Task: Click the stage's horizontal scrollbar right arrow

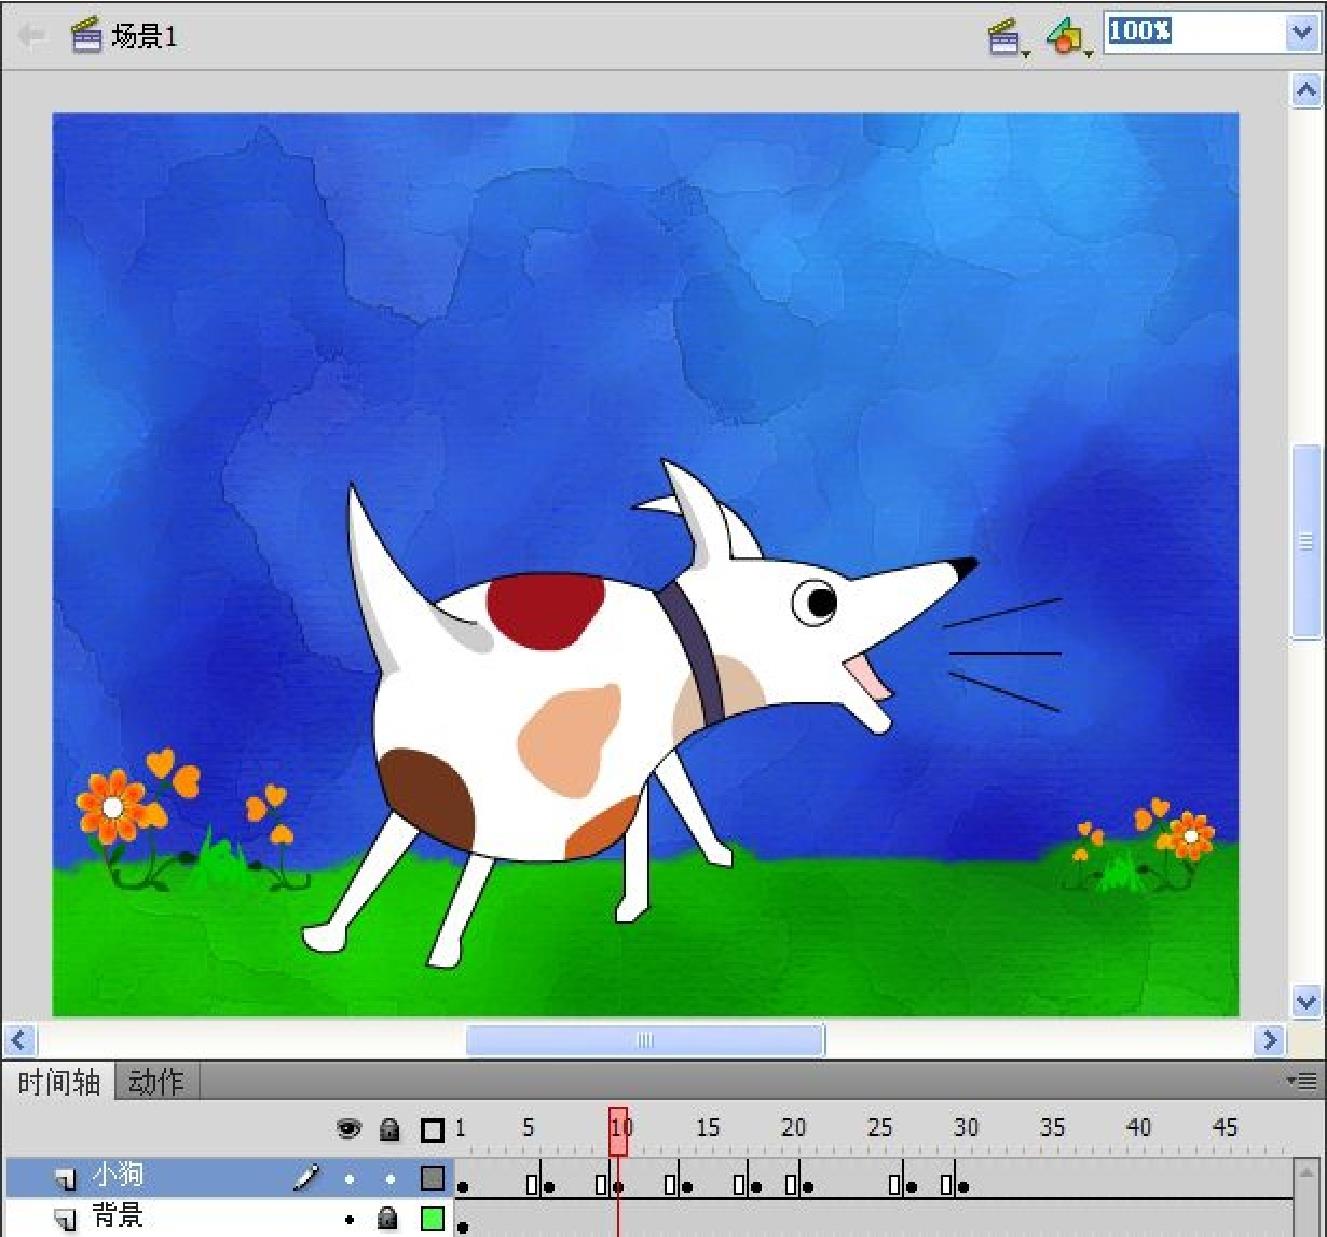Action: click(x=1268, y=1040)
